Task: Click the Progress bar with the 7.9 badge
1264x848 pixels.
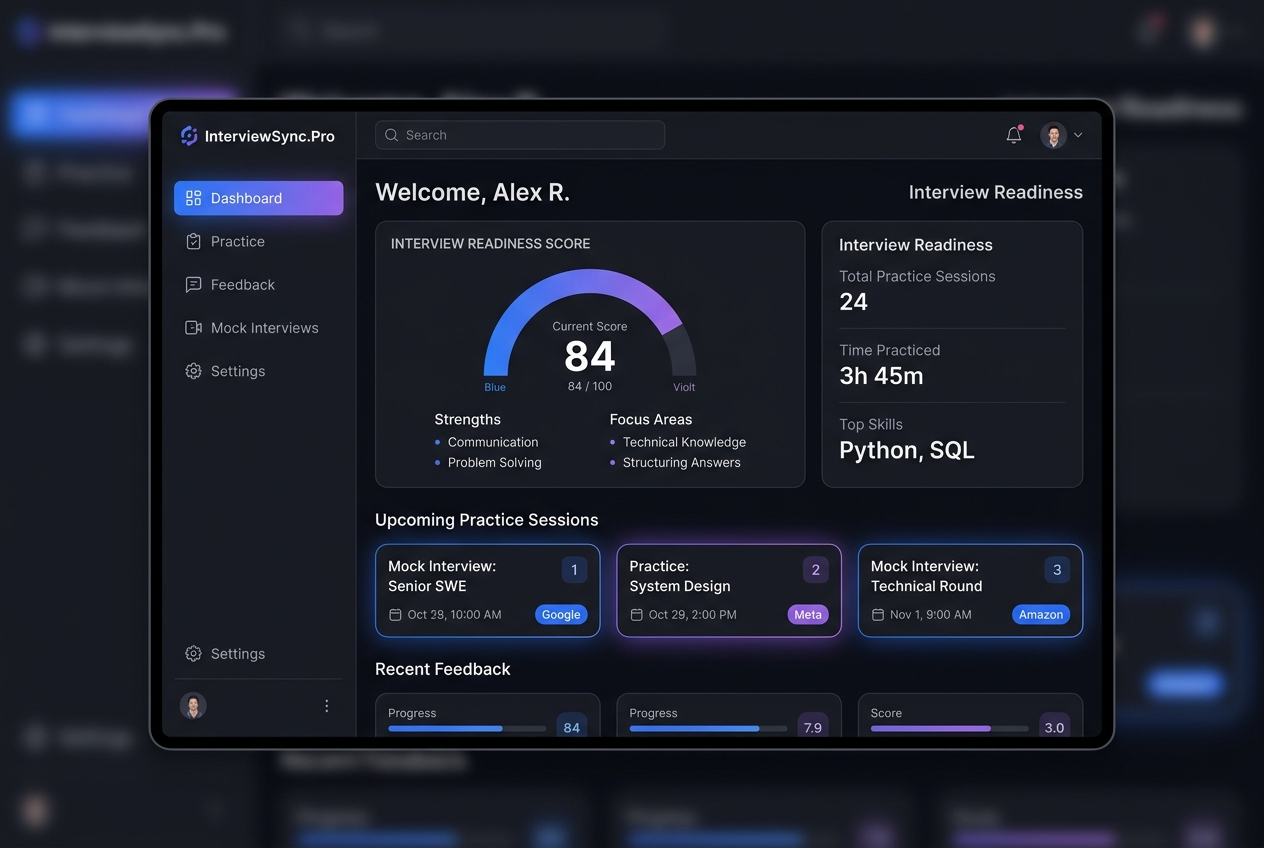Action: (x=708, y=729)
